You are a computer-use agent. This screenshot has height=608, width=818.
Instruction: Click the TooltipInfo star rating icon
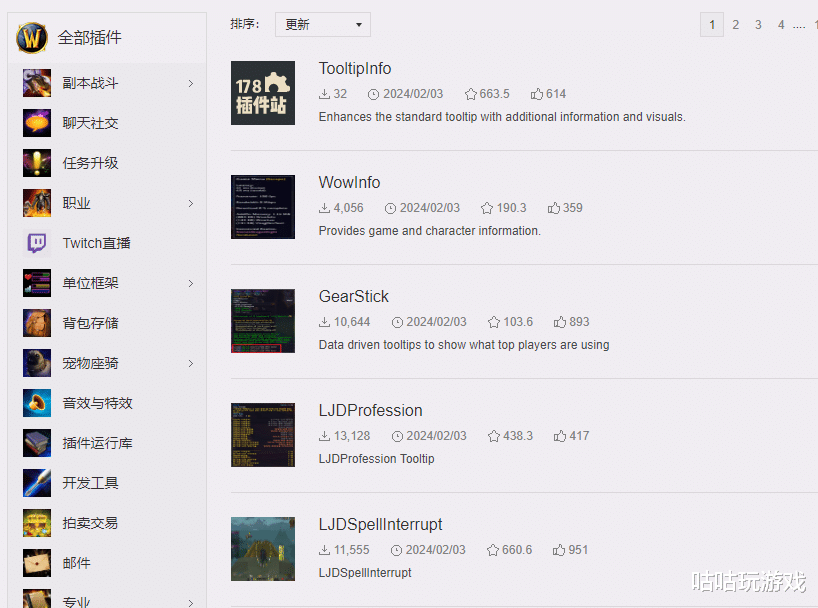(471, 94)
